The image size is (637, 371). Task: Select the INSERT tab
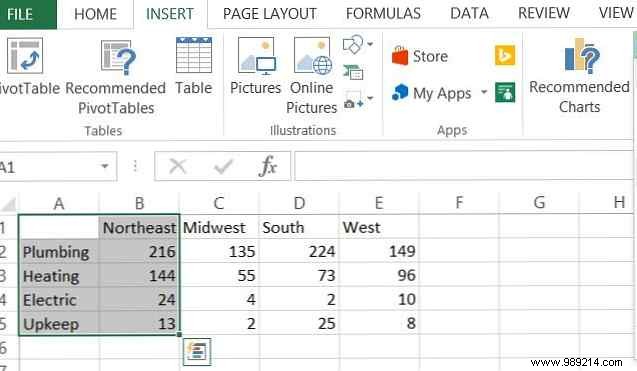tap(170, 14)
